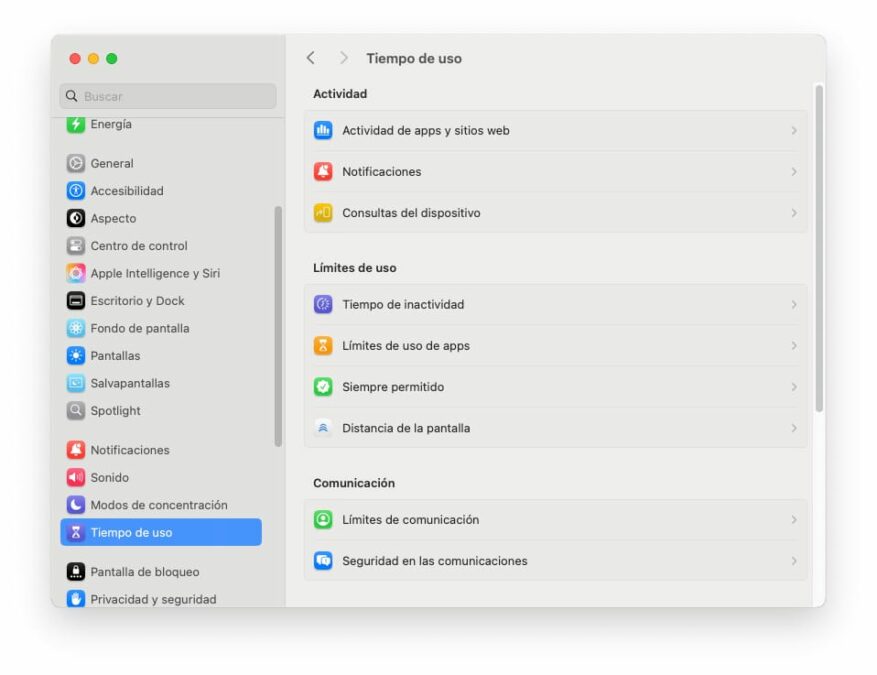Click the Escritorio y Dock icon
This screenshot has width=877, height=675.
[x=76, y=300]
